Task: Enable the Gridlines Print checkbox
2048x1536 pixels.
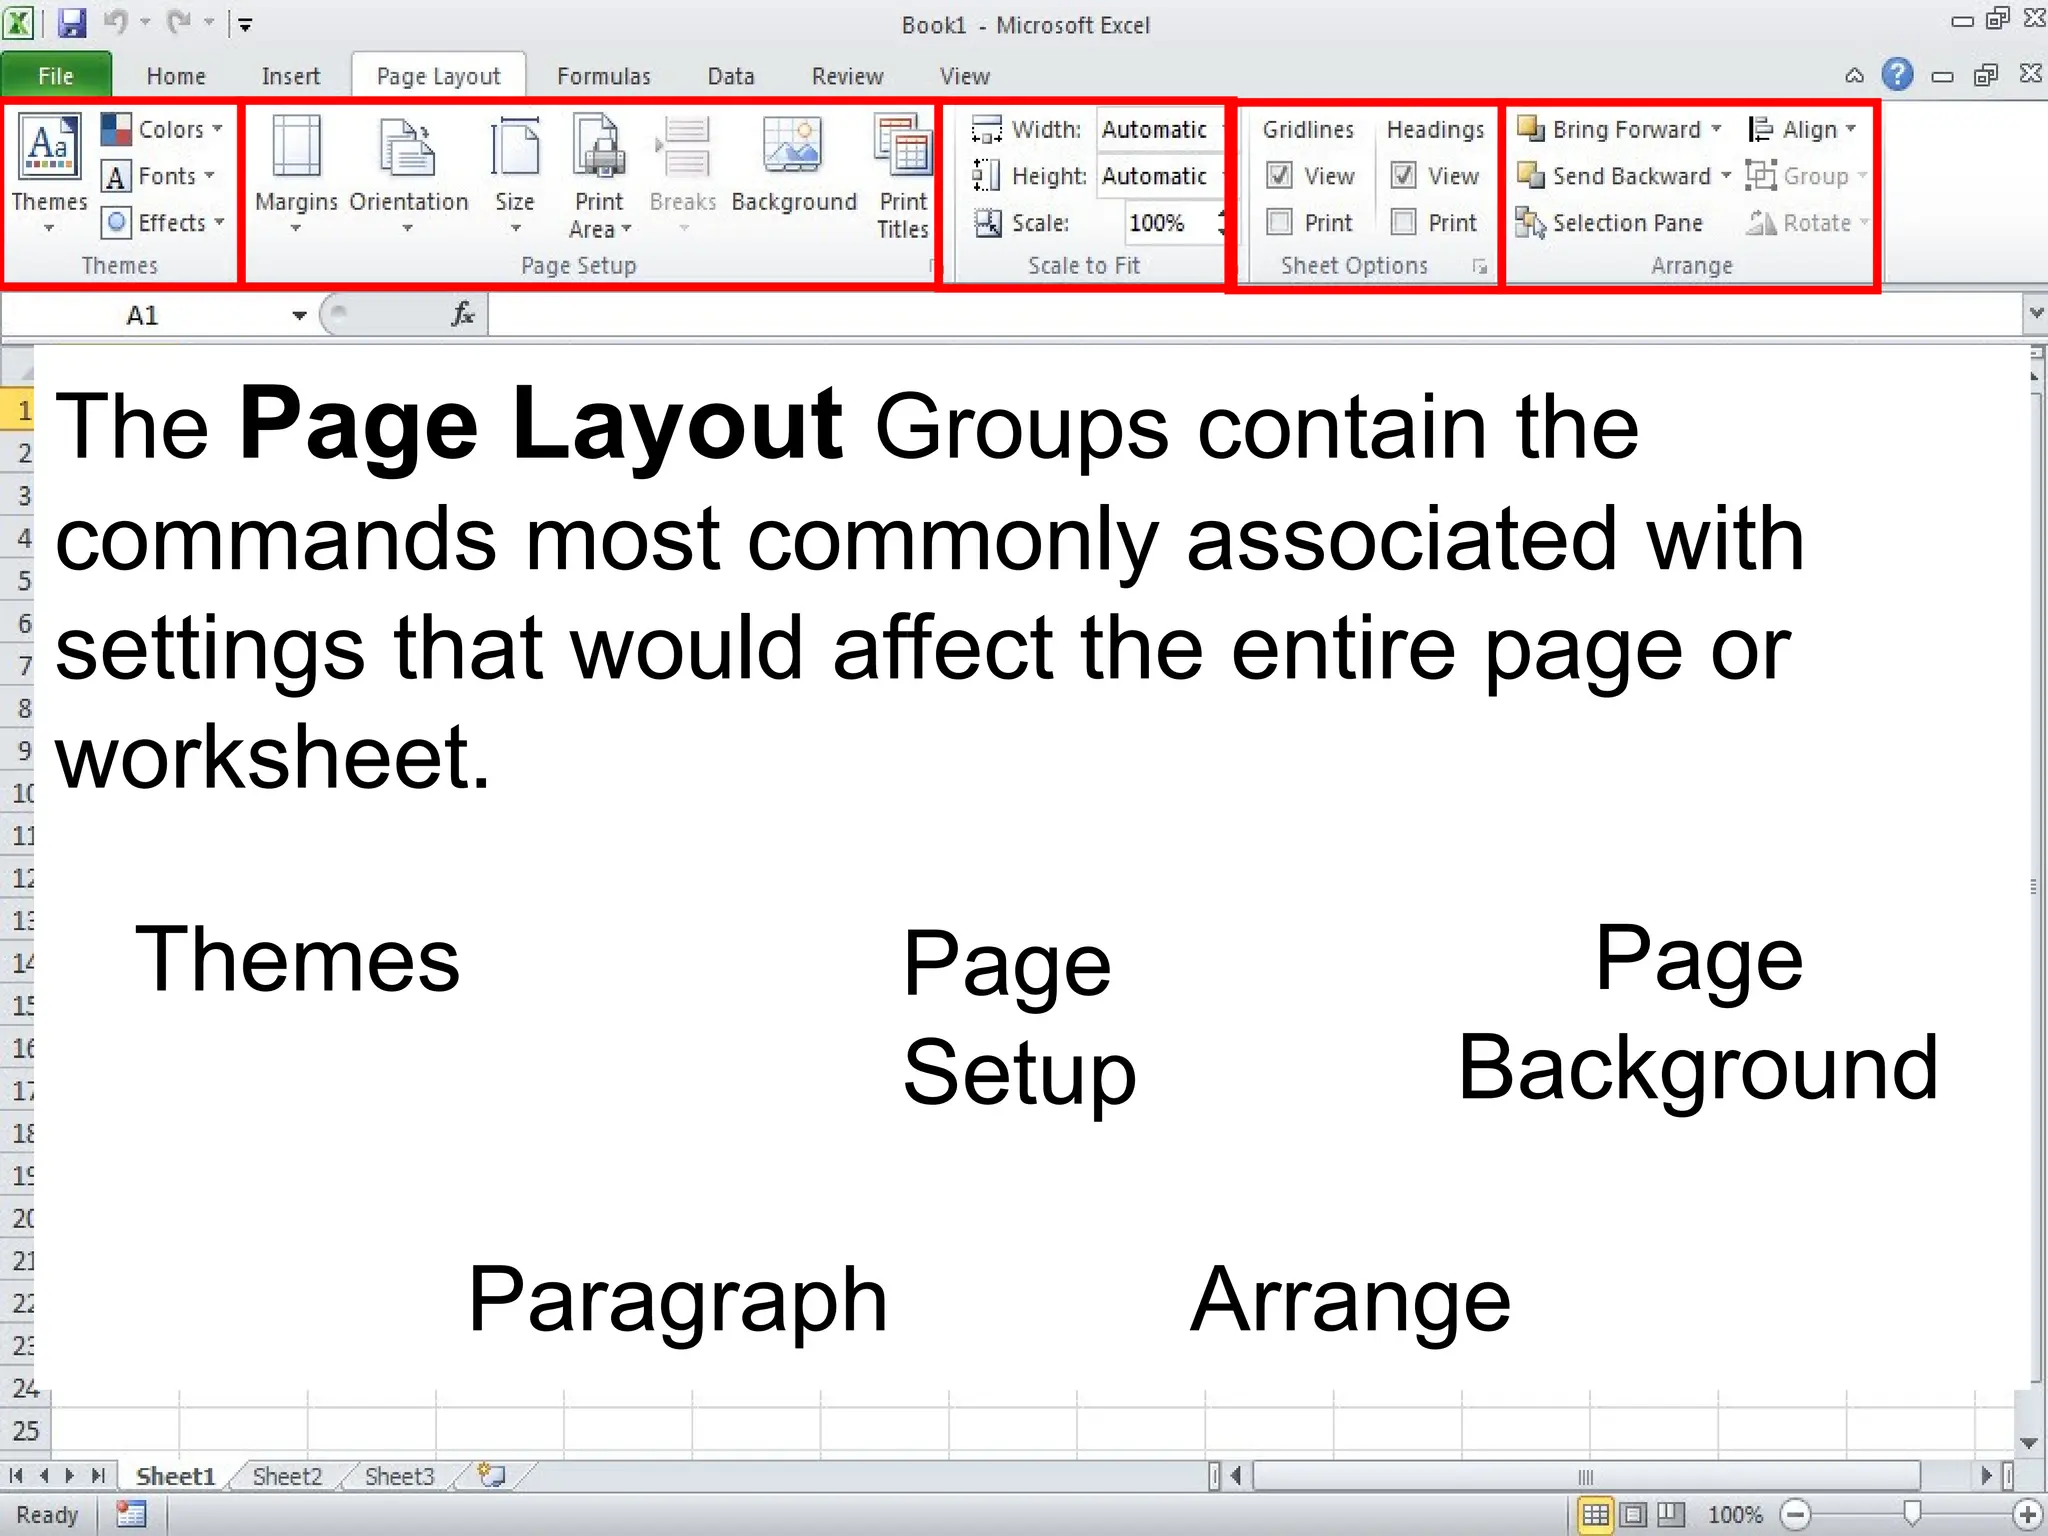Action: (x=1279, y=222)
